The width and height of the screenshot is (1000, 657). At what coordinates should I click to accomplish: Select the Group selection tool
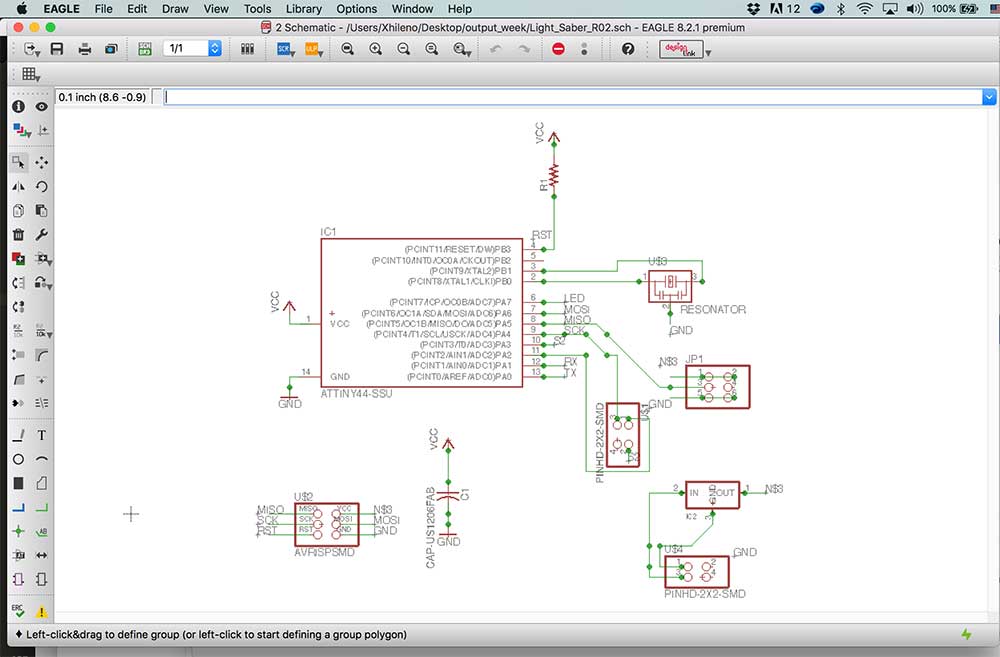click(x=18, y=163)
